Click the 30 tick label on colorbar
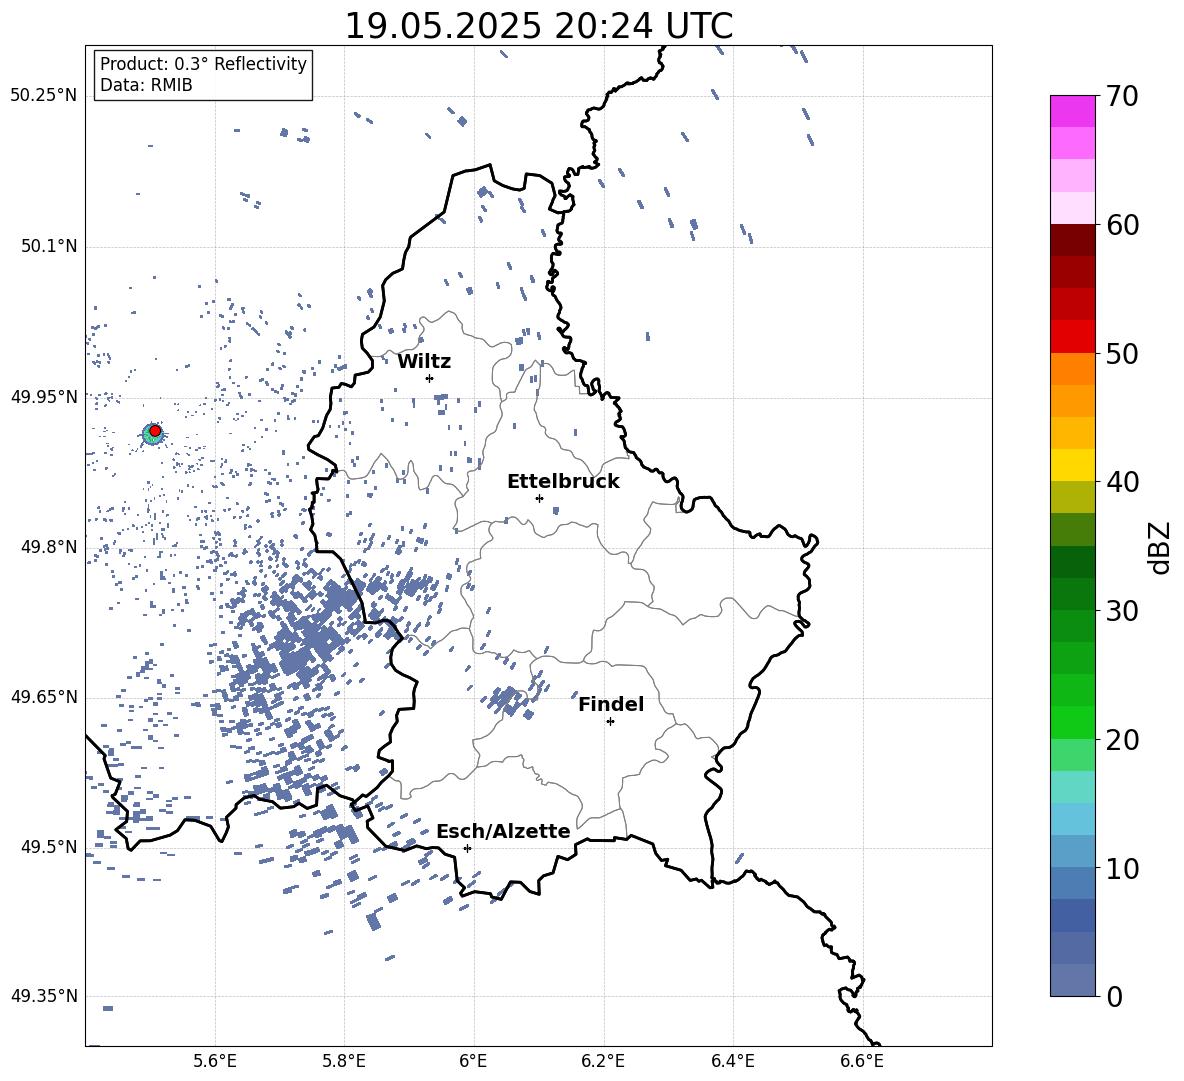1184x1081 pixels. (x=1122, y=611)
